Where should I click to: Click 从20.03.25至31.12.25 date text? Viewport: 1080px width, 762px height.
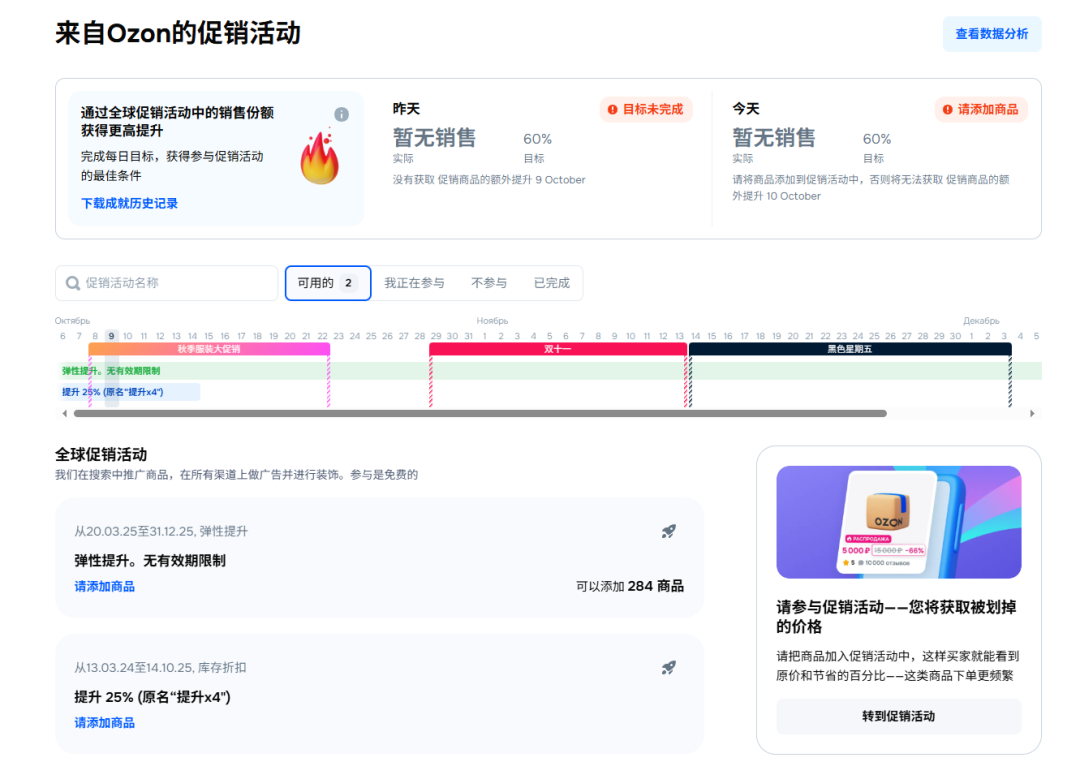134,531
